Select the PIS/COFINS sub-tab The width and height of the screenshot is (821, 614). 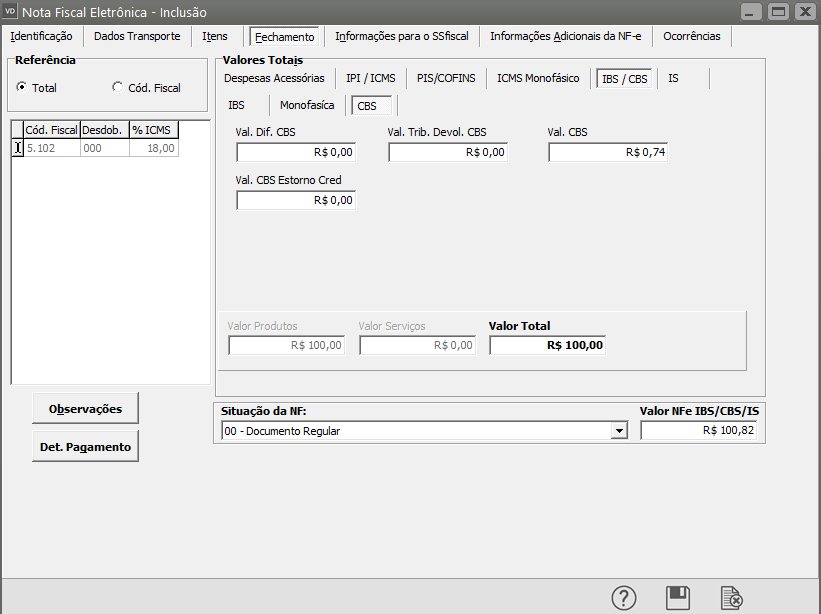click(x=446, y=78)
